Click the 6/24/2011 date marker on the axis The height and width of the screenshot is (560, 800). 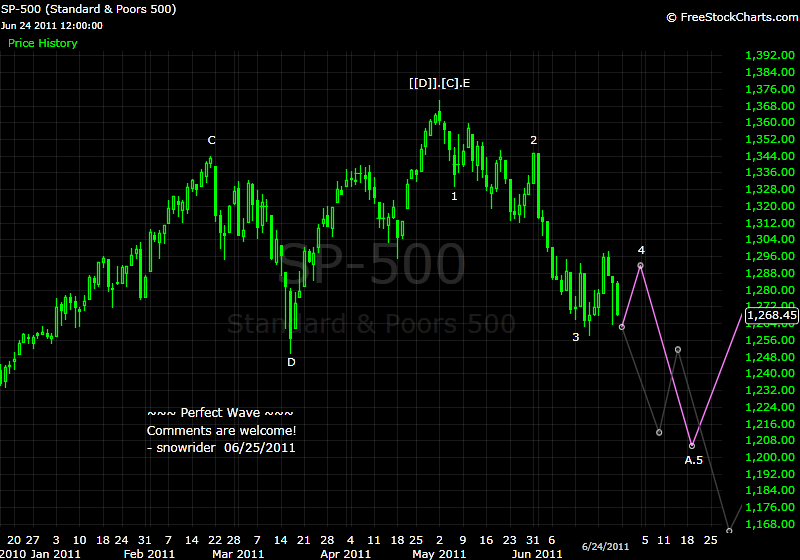(606, 546)
